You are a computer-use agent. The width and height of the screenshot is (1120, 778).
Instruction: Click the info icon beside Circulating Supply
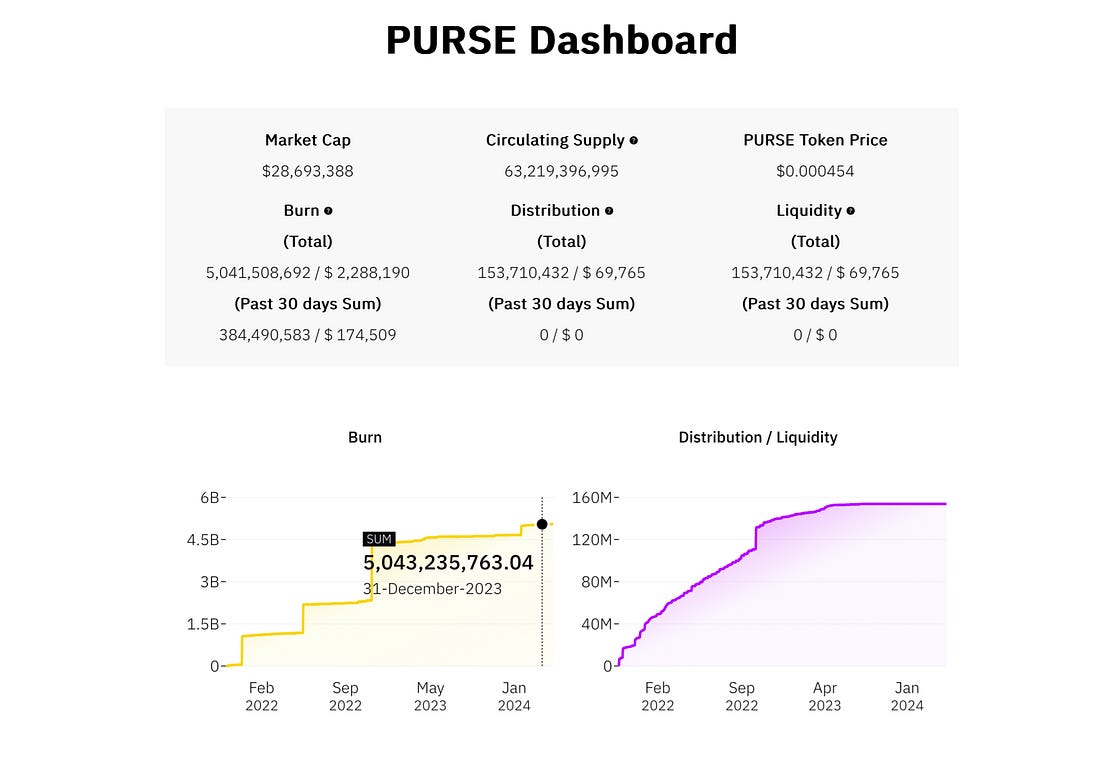click(634, 141)
